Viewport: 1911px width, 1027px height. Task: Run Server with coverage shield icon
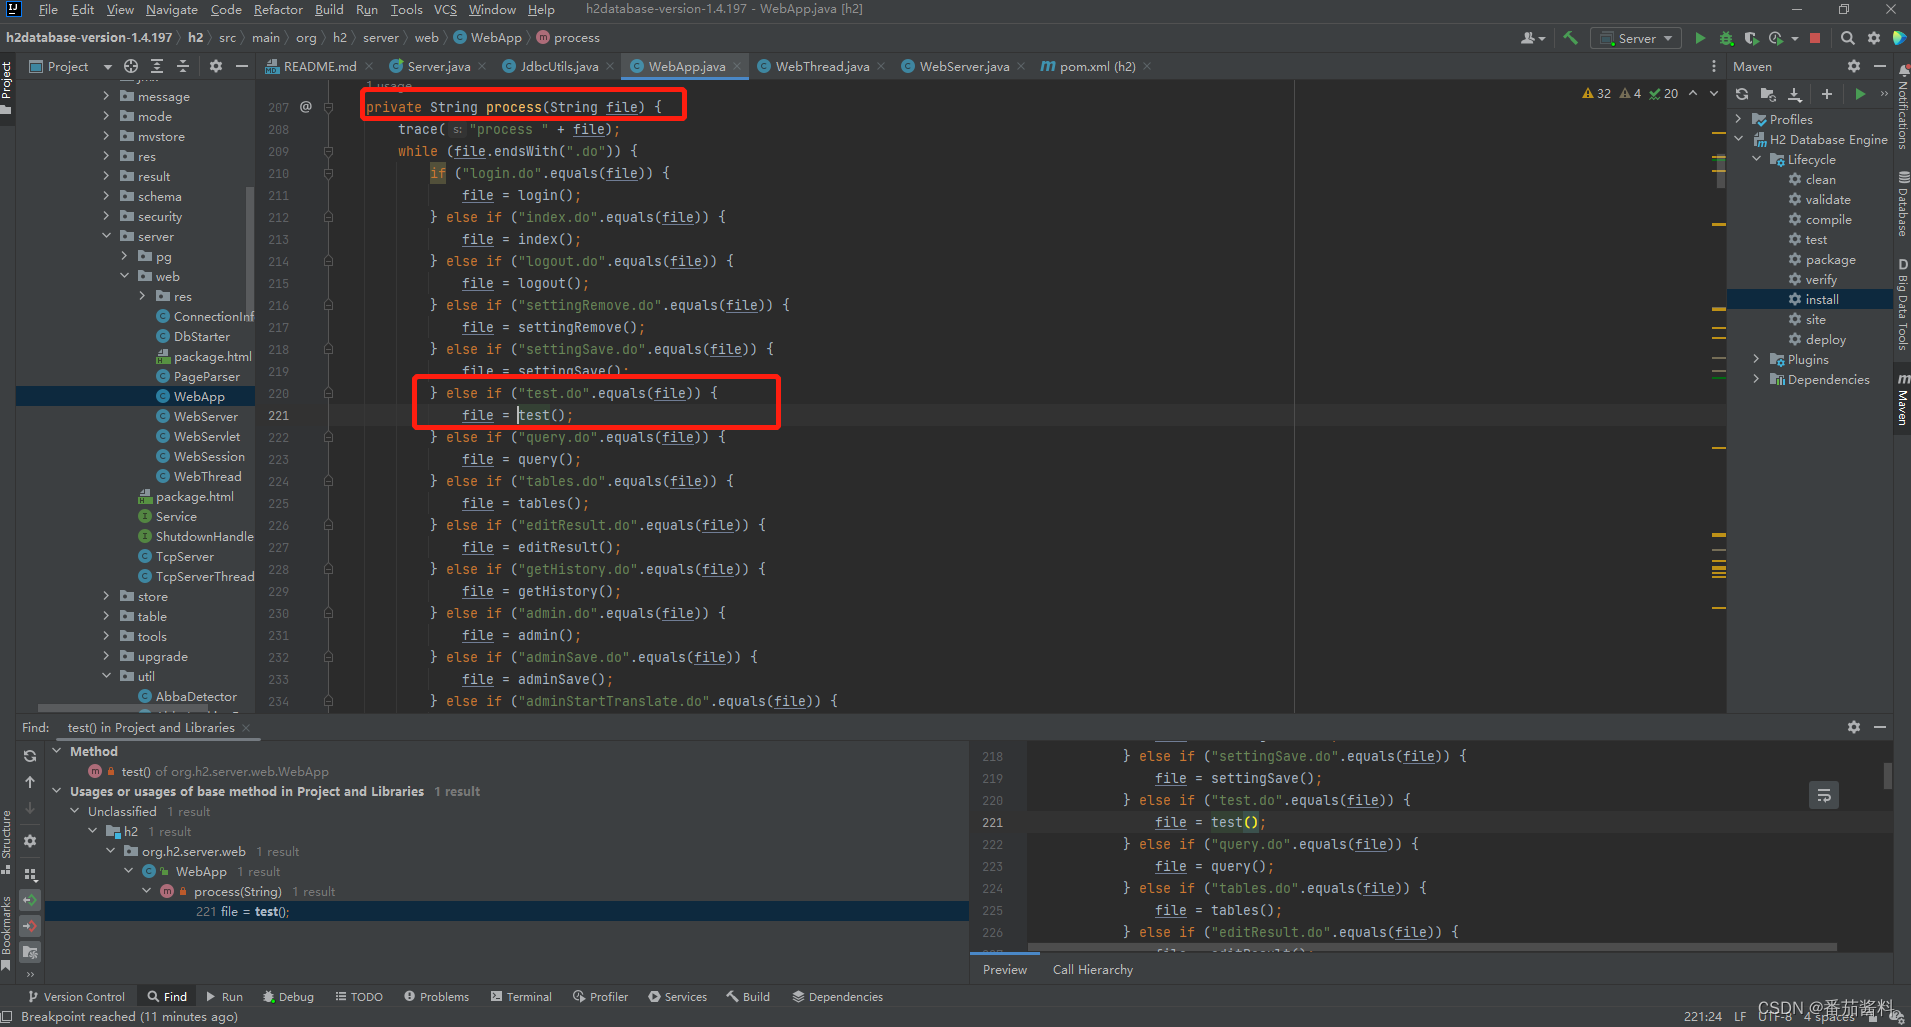click(x=1751, y=38)
